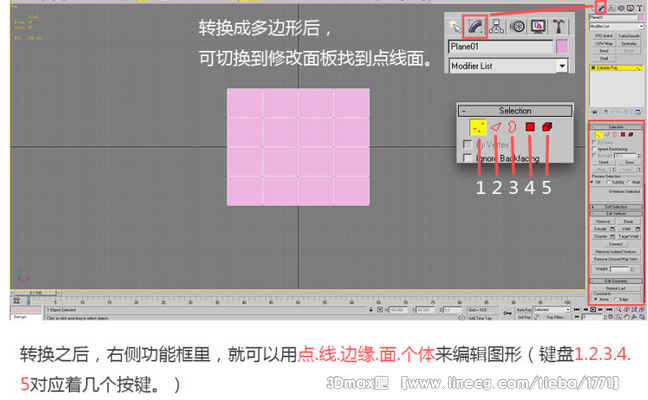Open the Utilities hammer tab in the enlarged inset
The image size is (648, 400).
559,26
